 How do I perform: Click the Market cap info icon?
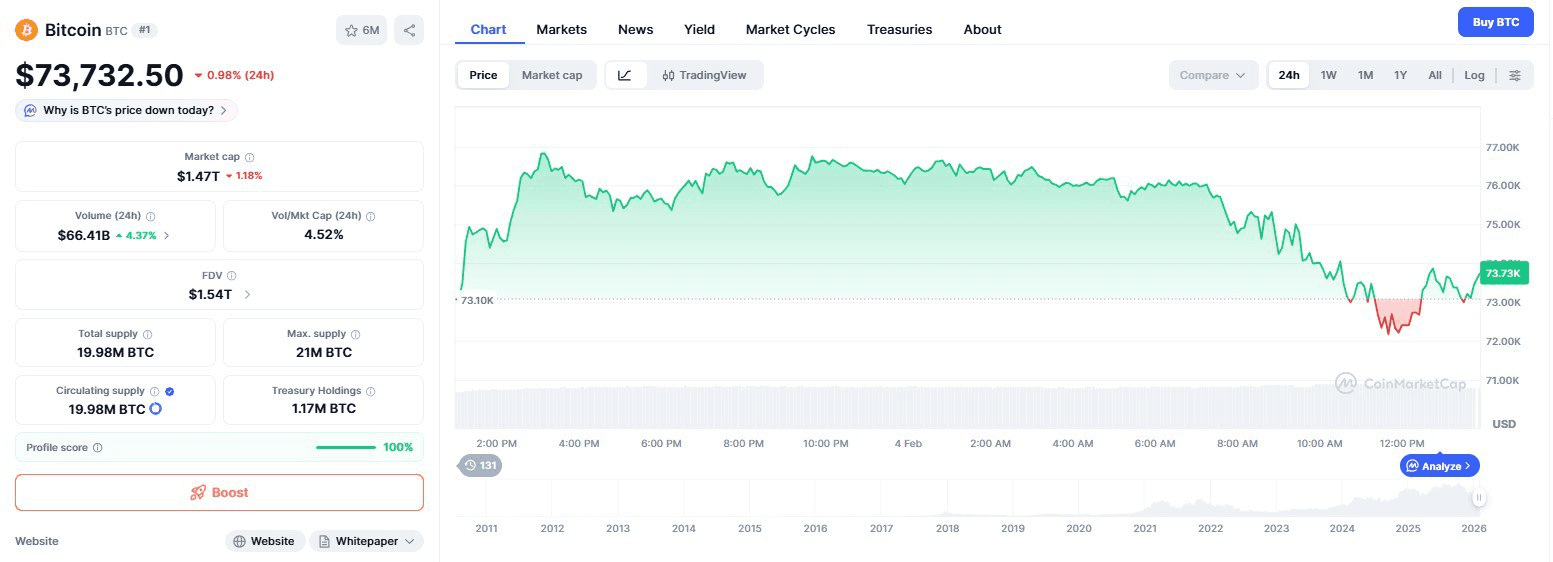[x=250, y=157]
